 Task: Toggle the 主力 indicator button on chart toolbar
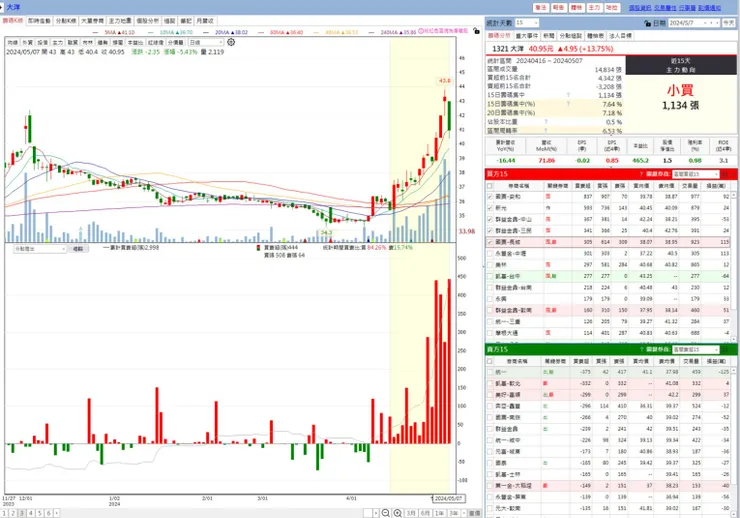(x=58, y=42)
